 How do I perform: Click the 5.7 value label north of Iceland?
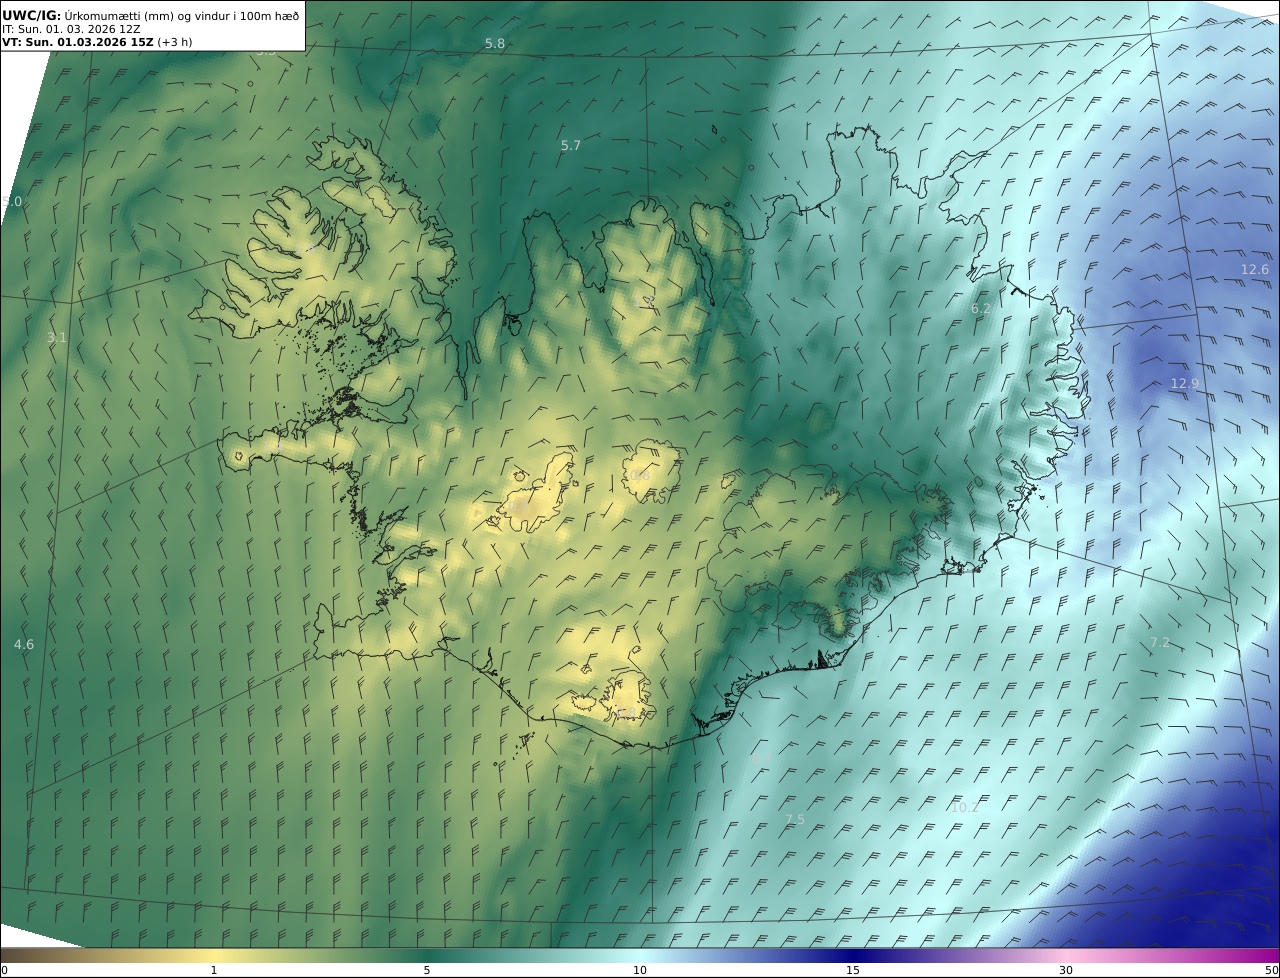pyautogui.click(x=570, y=146)
